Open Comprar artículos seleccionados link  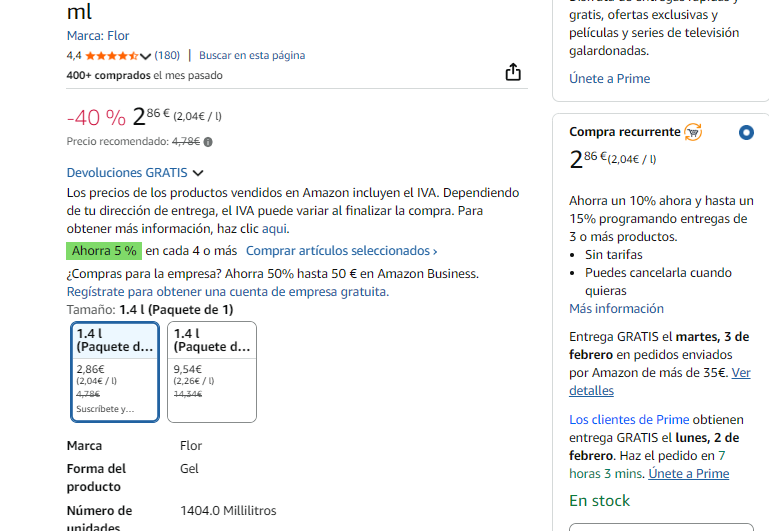click(341, 251)
